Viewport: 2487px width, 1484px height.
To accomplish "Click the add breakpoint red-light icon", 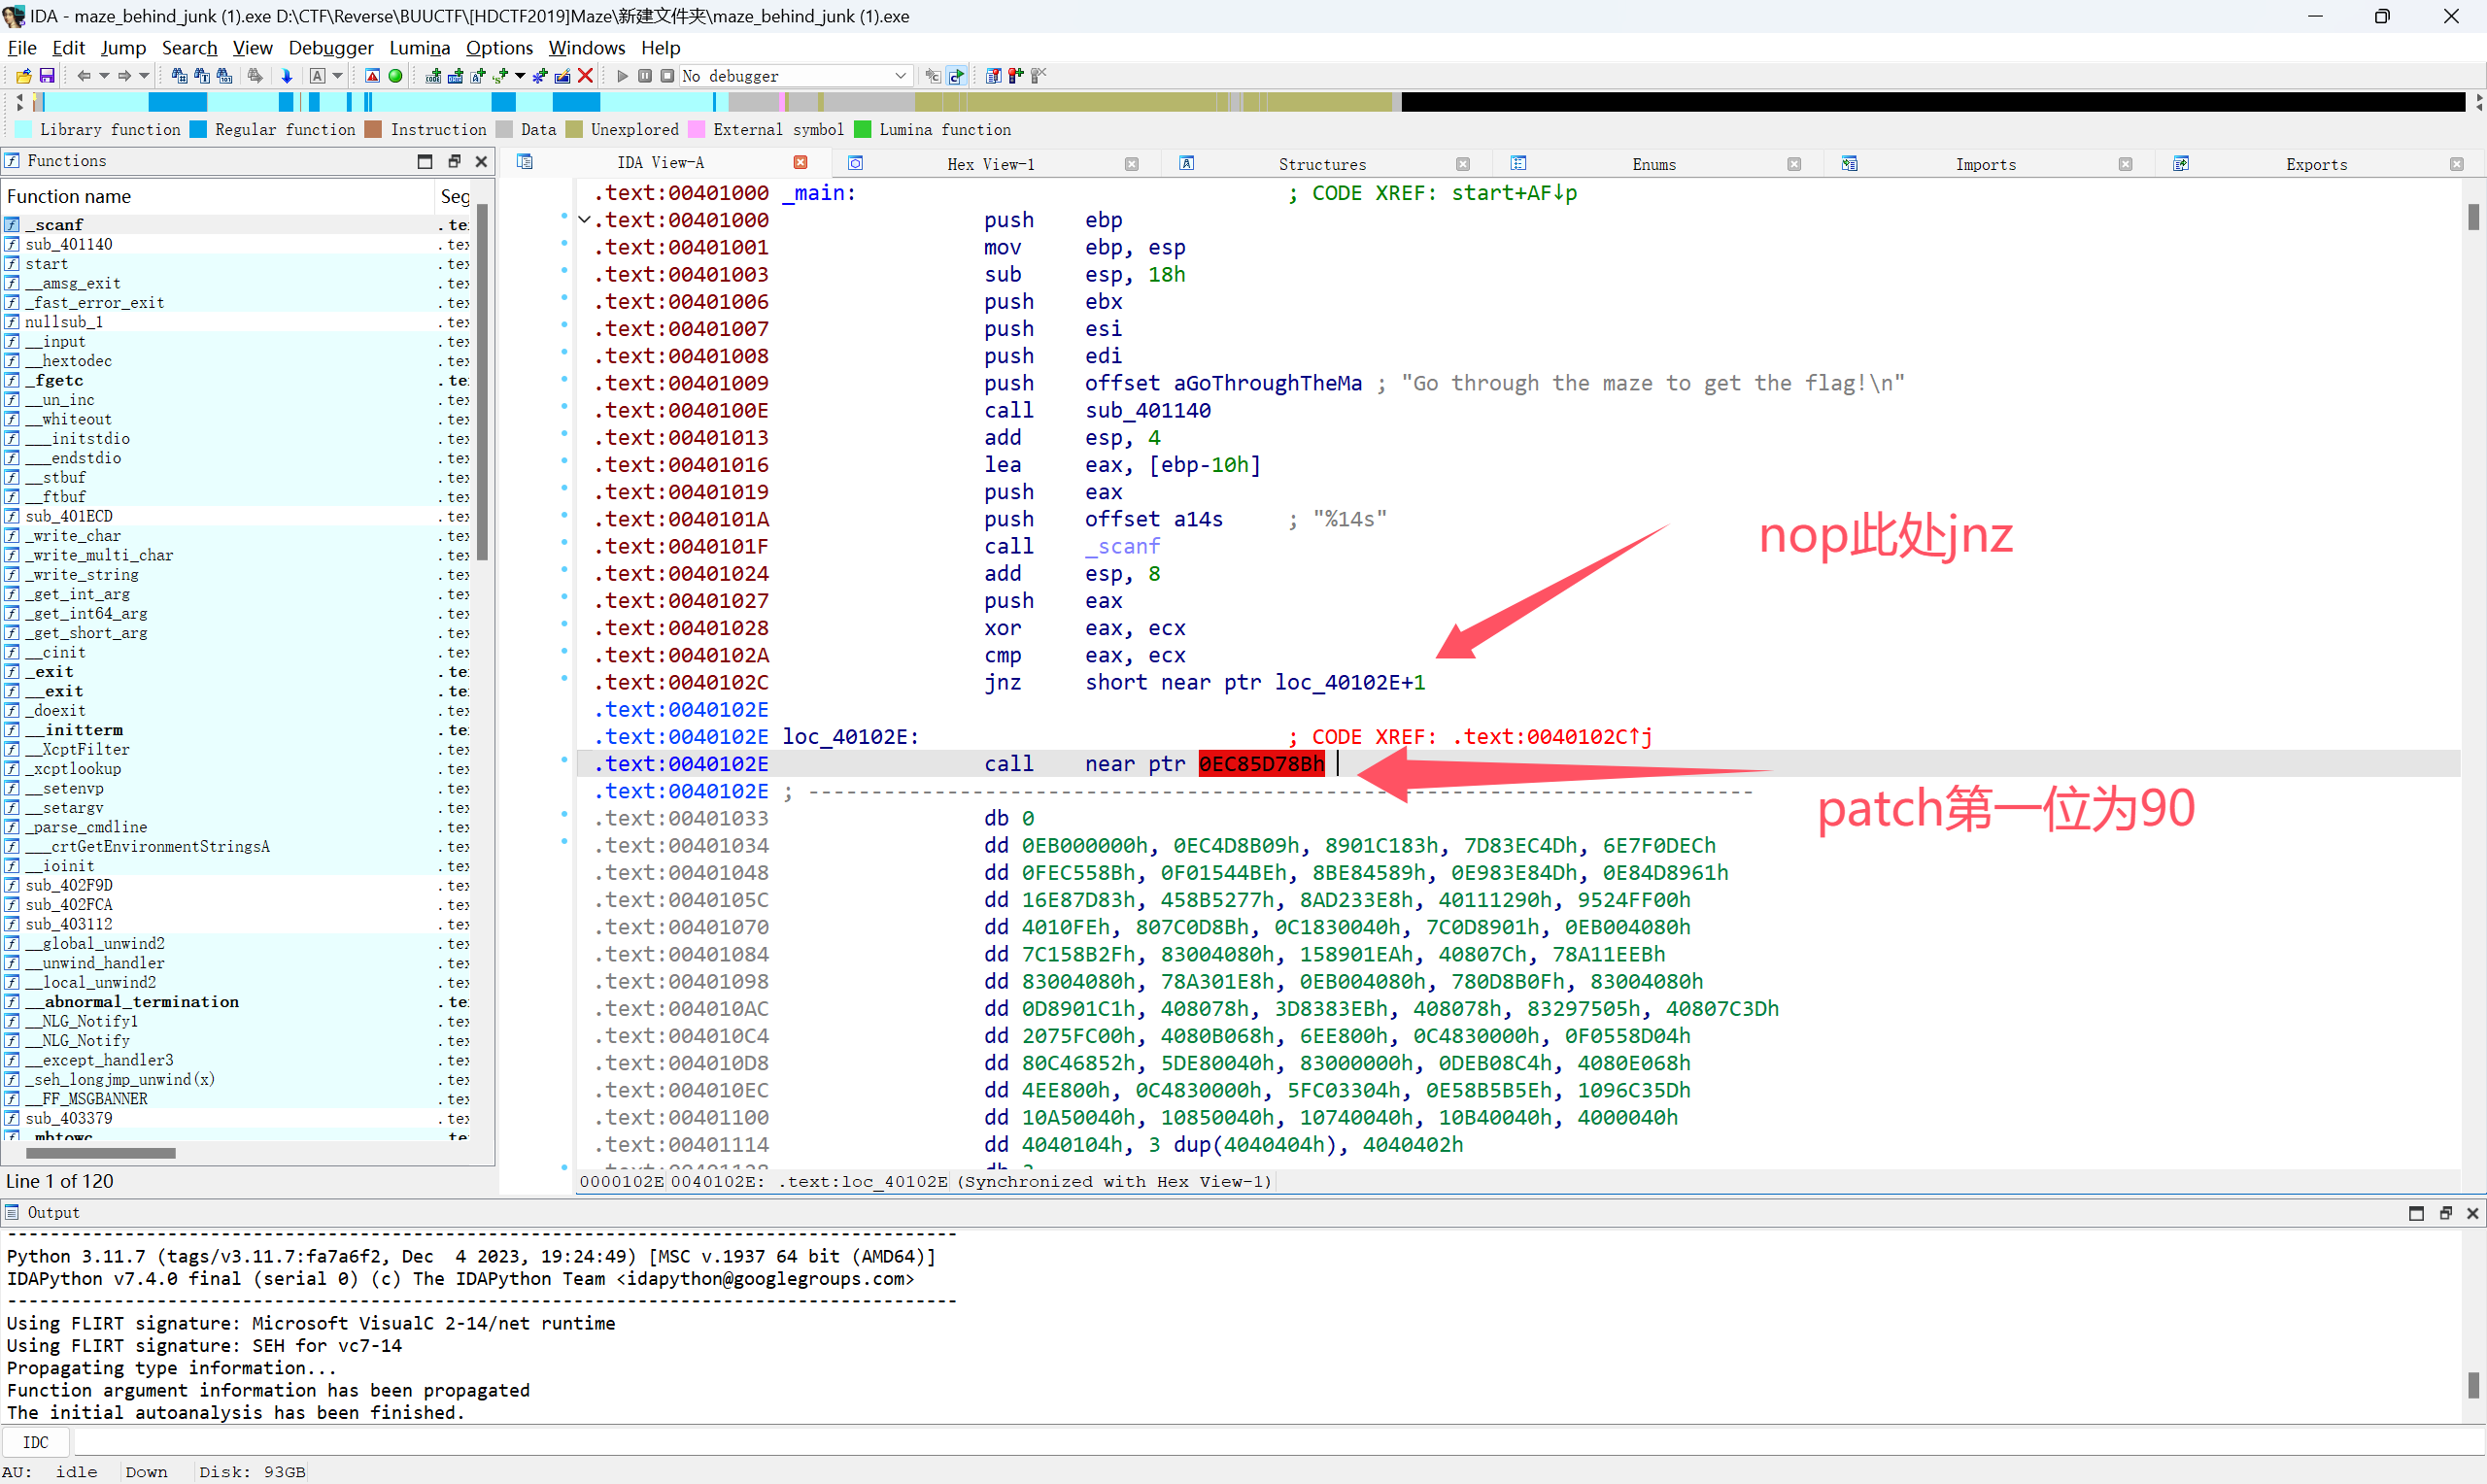I will (x=1015, y=75).
